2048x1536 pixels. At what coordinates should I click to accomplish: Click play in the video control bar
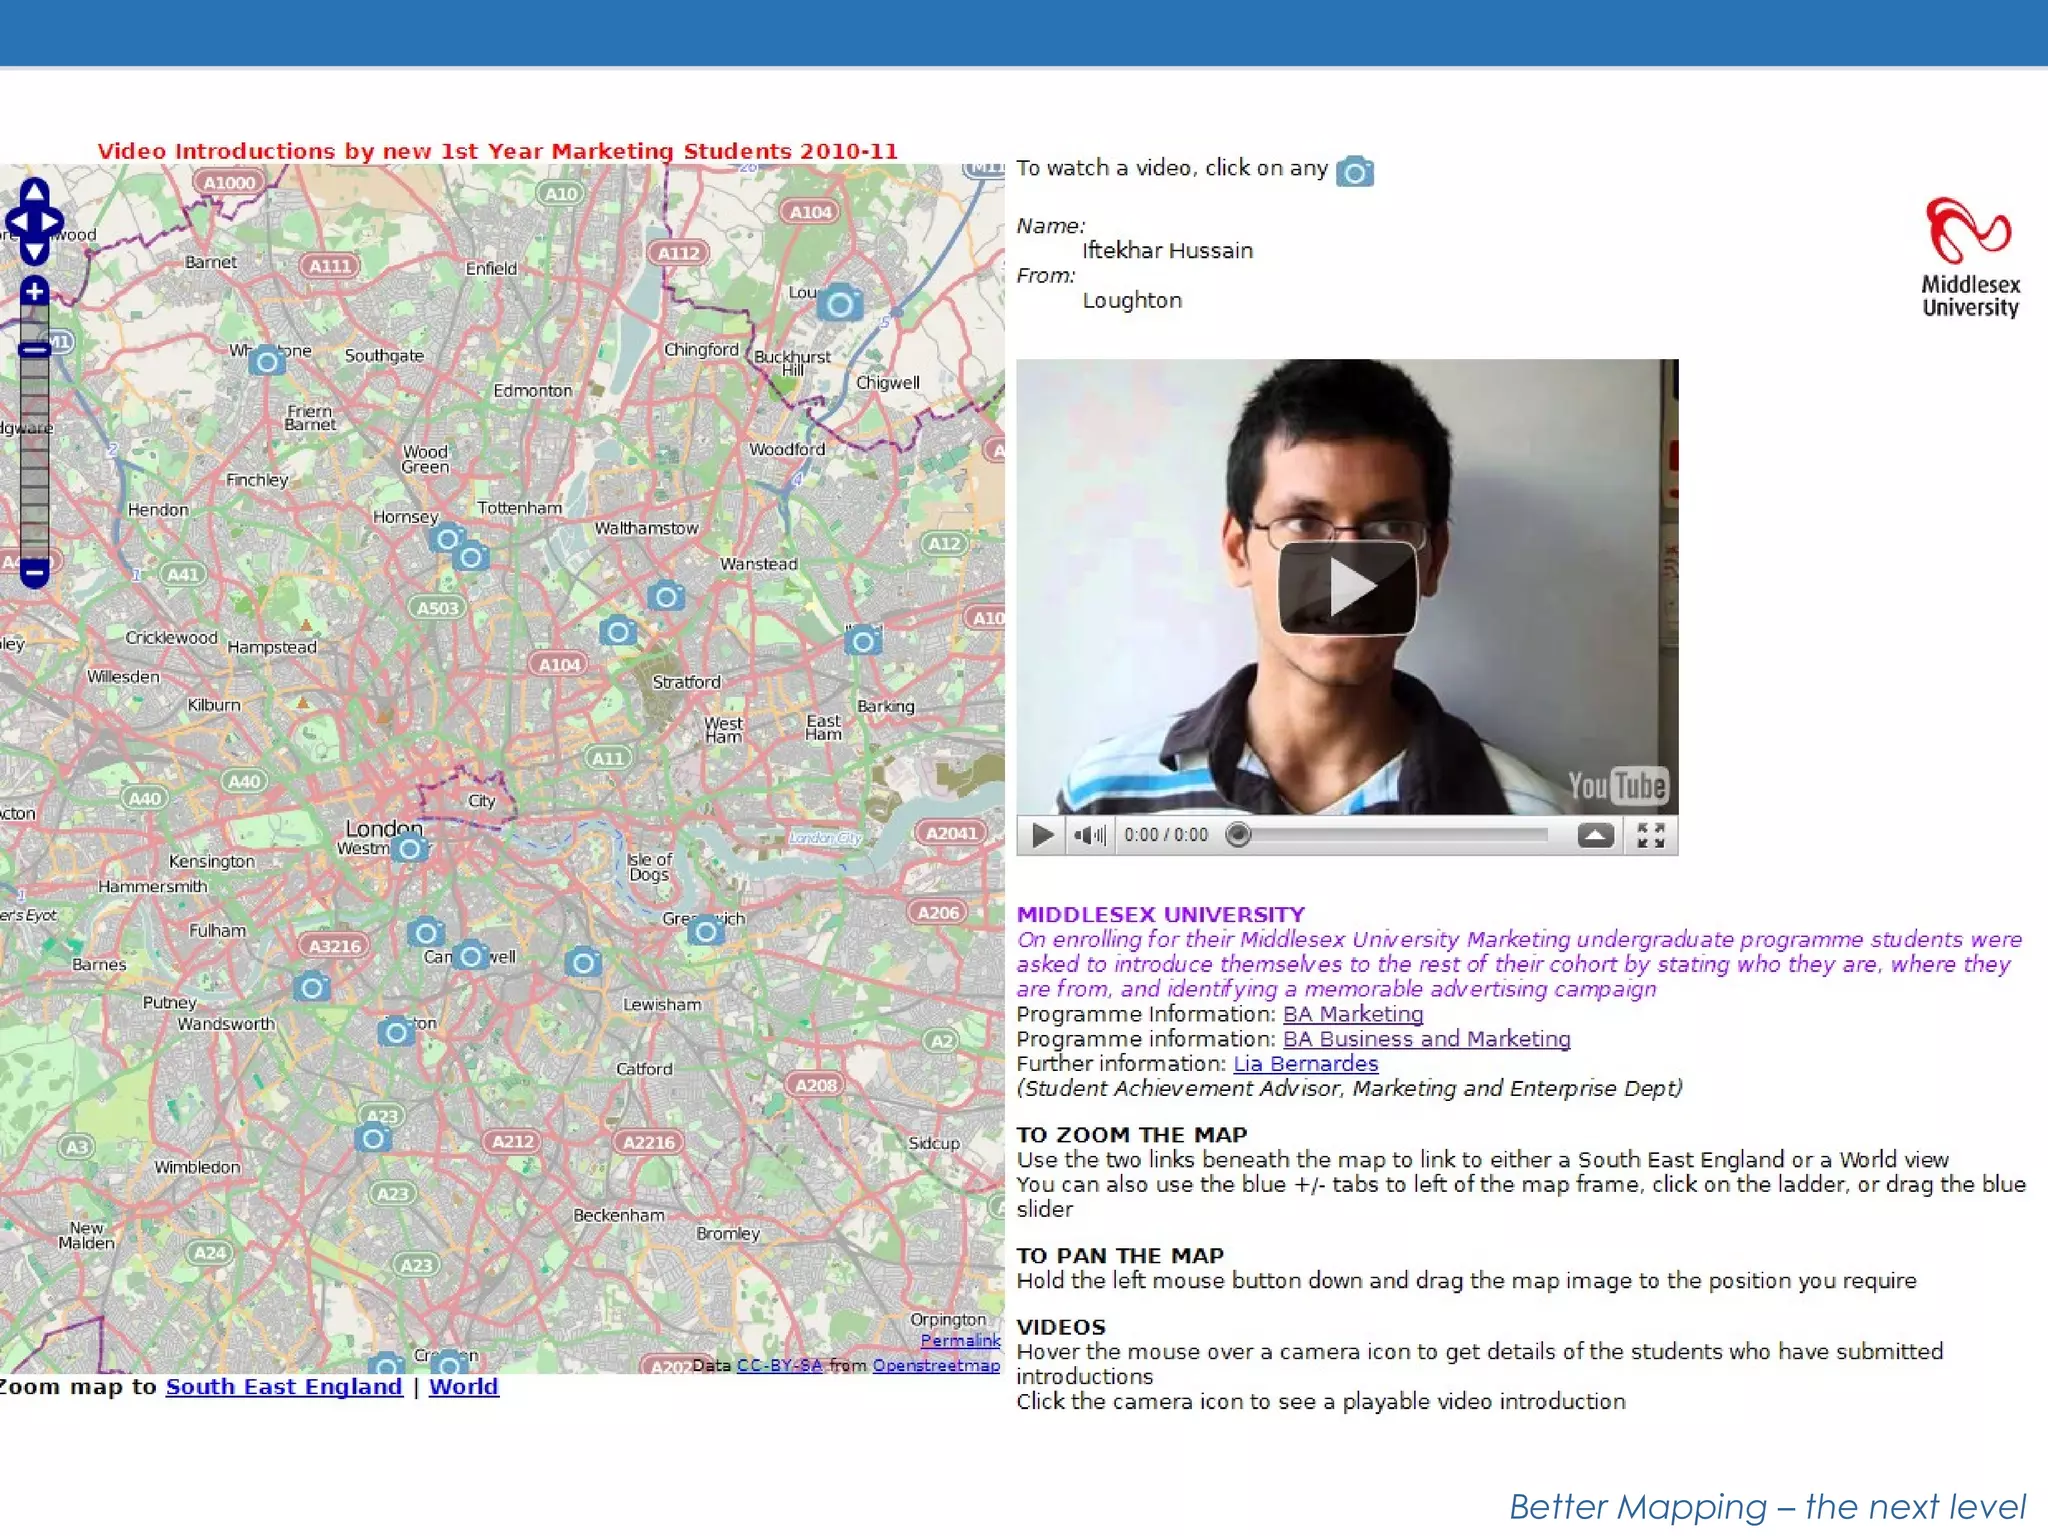1042,835
